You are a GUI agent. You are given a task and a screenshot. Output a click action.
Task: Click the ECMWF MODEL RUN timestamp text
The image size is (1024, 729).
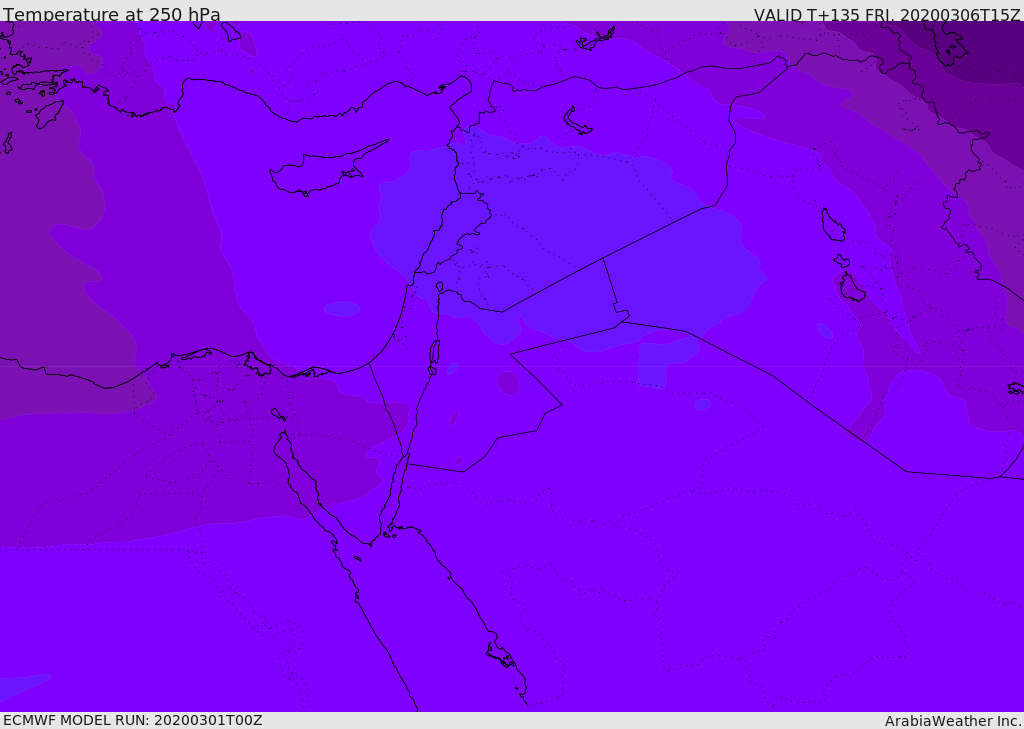[x=132, y=720]
